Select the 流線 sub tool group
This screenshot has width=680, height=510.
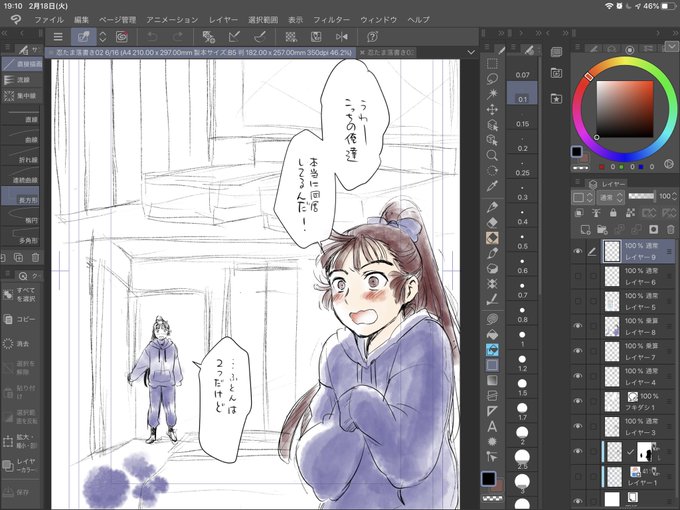point(22,80)
